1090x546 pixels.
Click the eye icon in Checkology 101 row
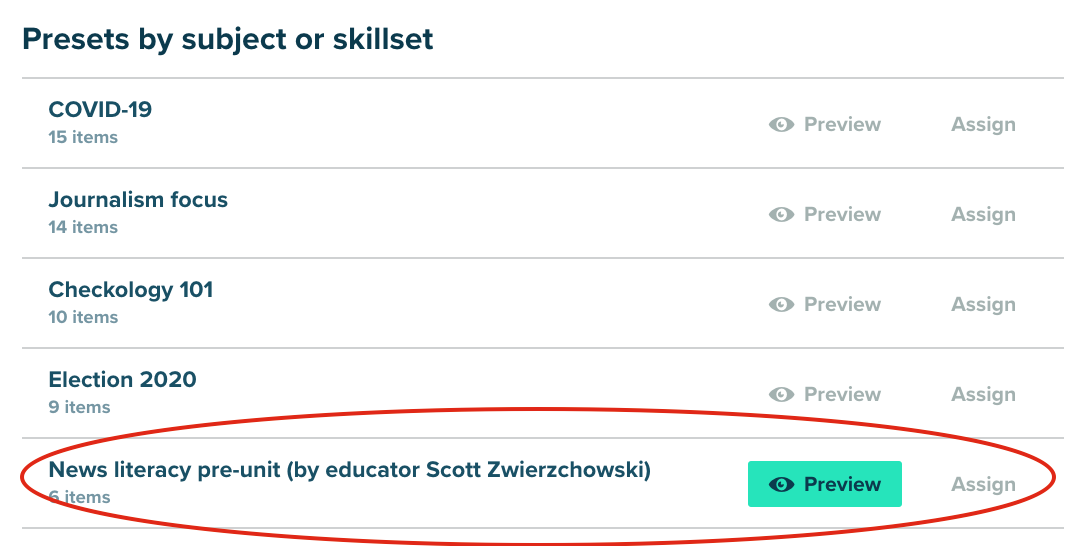781,305
